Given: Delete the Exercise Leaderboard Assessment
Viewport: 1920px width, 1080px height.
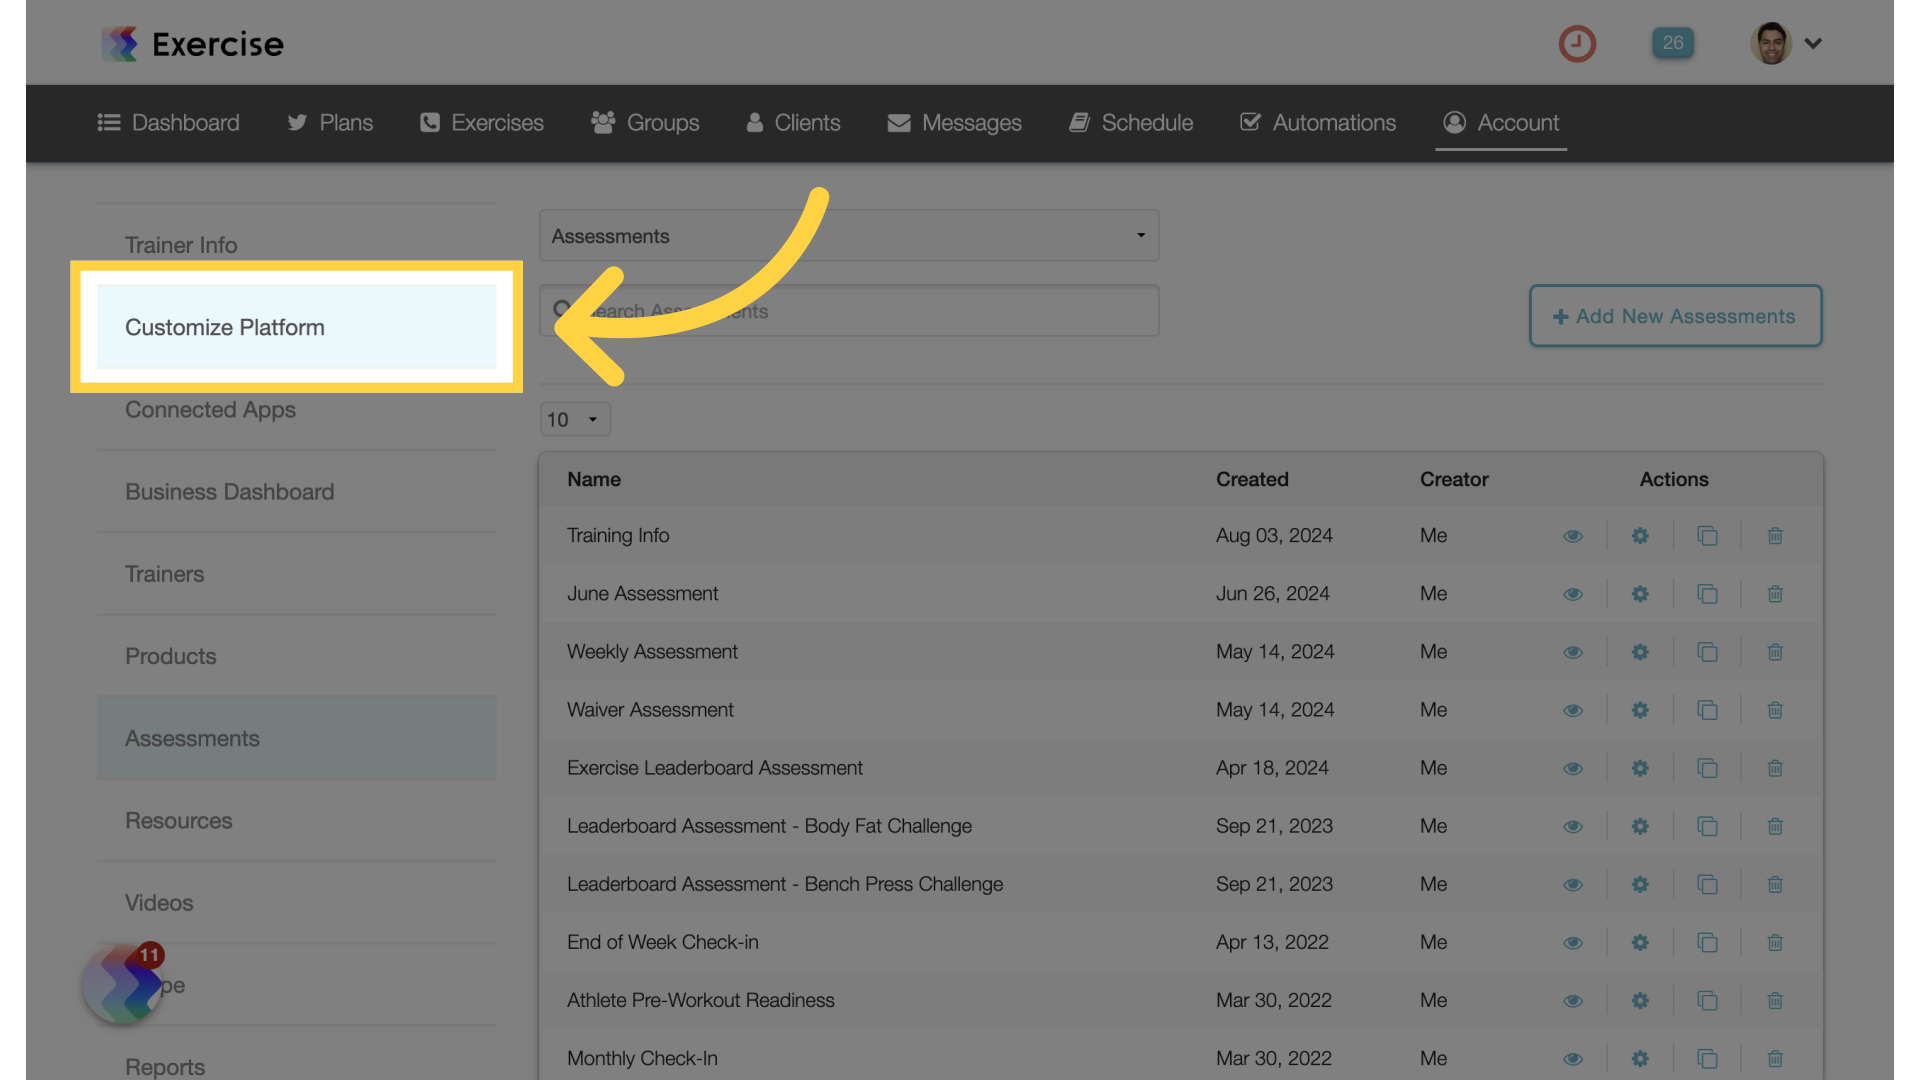Looking at the screenshot, I should pyautogui.click(x=1775, y=768).
